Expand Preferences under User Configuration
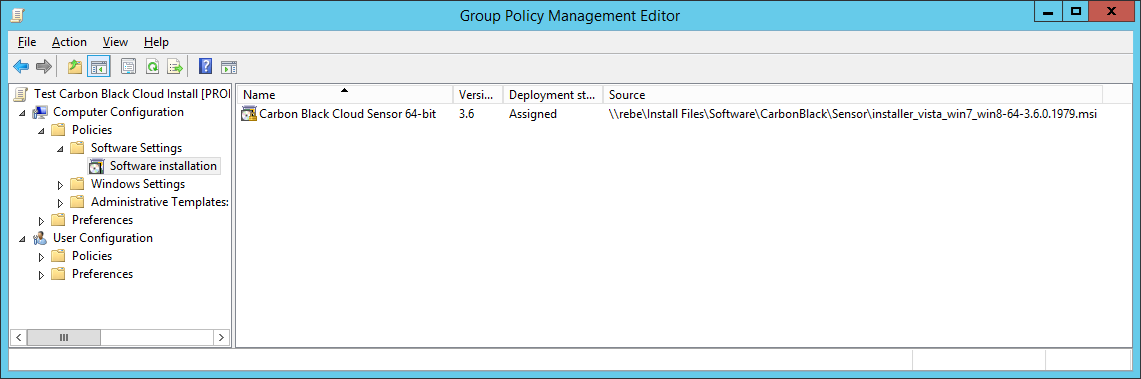The width and height of the screenshot is (1141, 379). [x=41, y=275]
